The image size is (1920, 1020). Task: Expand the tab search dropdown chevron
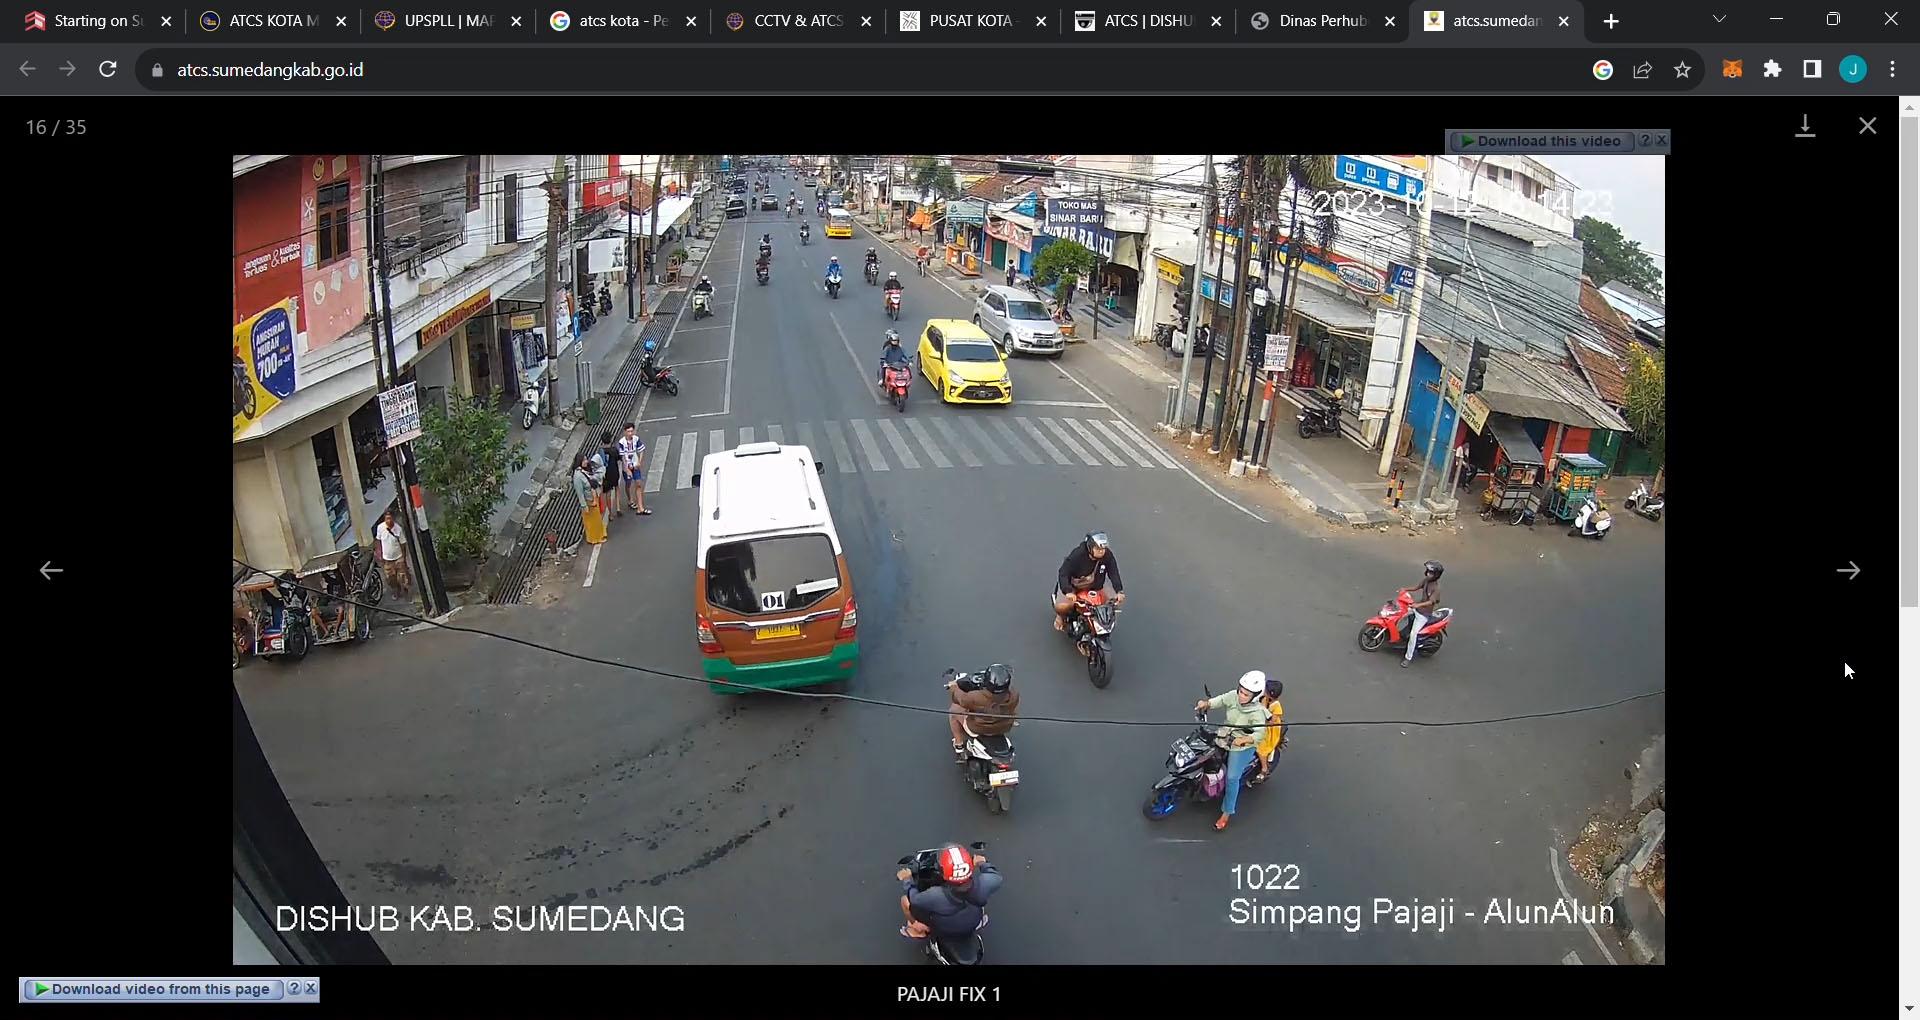point(1719,19)
